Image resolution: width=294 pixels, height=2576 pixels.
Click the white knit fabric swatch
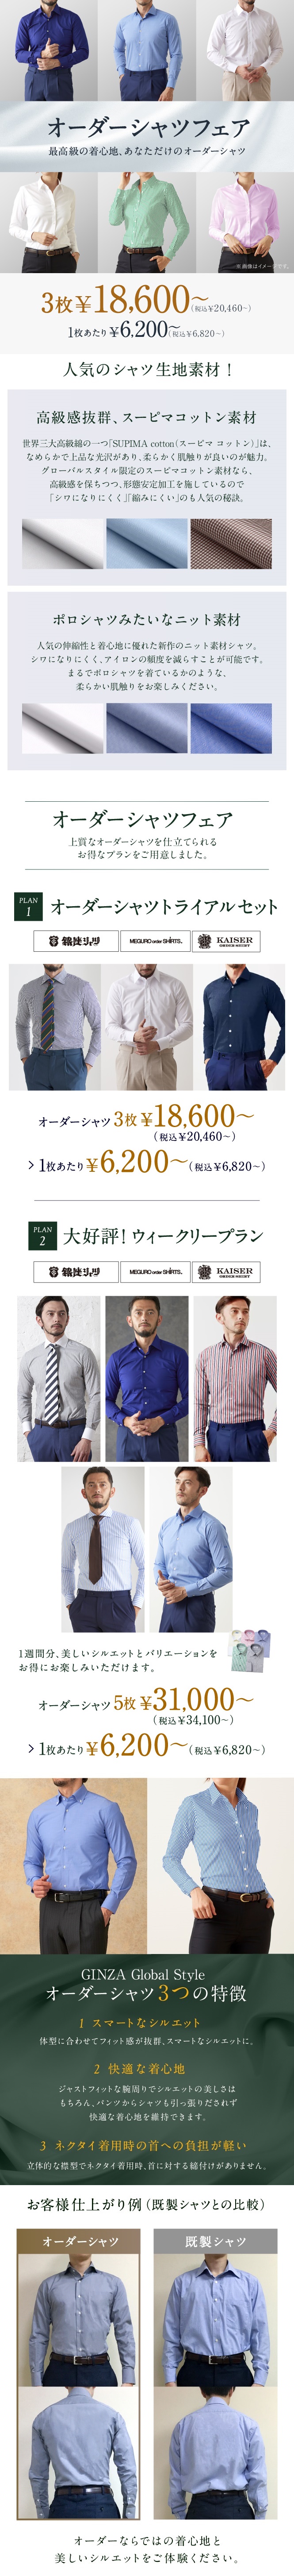tap(62, 728)
